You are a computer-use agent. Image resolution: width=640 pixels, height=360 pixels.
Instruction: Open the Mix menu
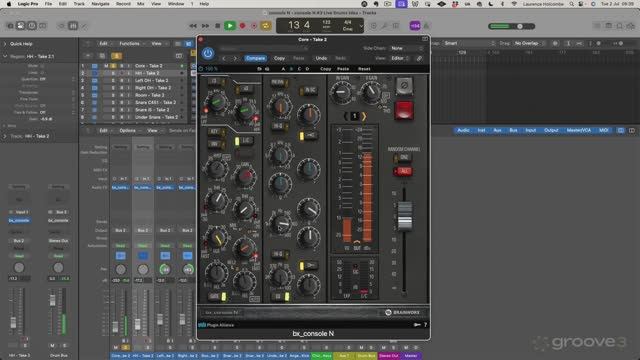[x=140, y=4]
